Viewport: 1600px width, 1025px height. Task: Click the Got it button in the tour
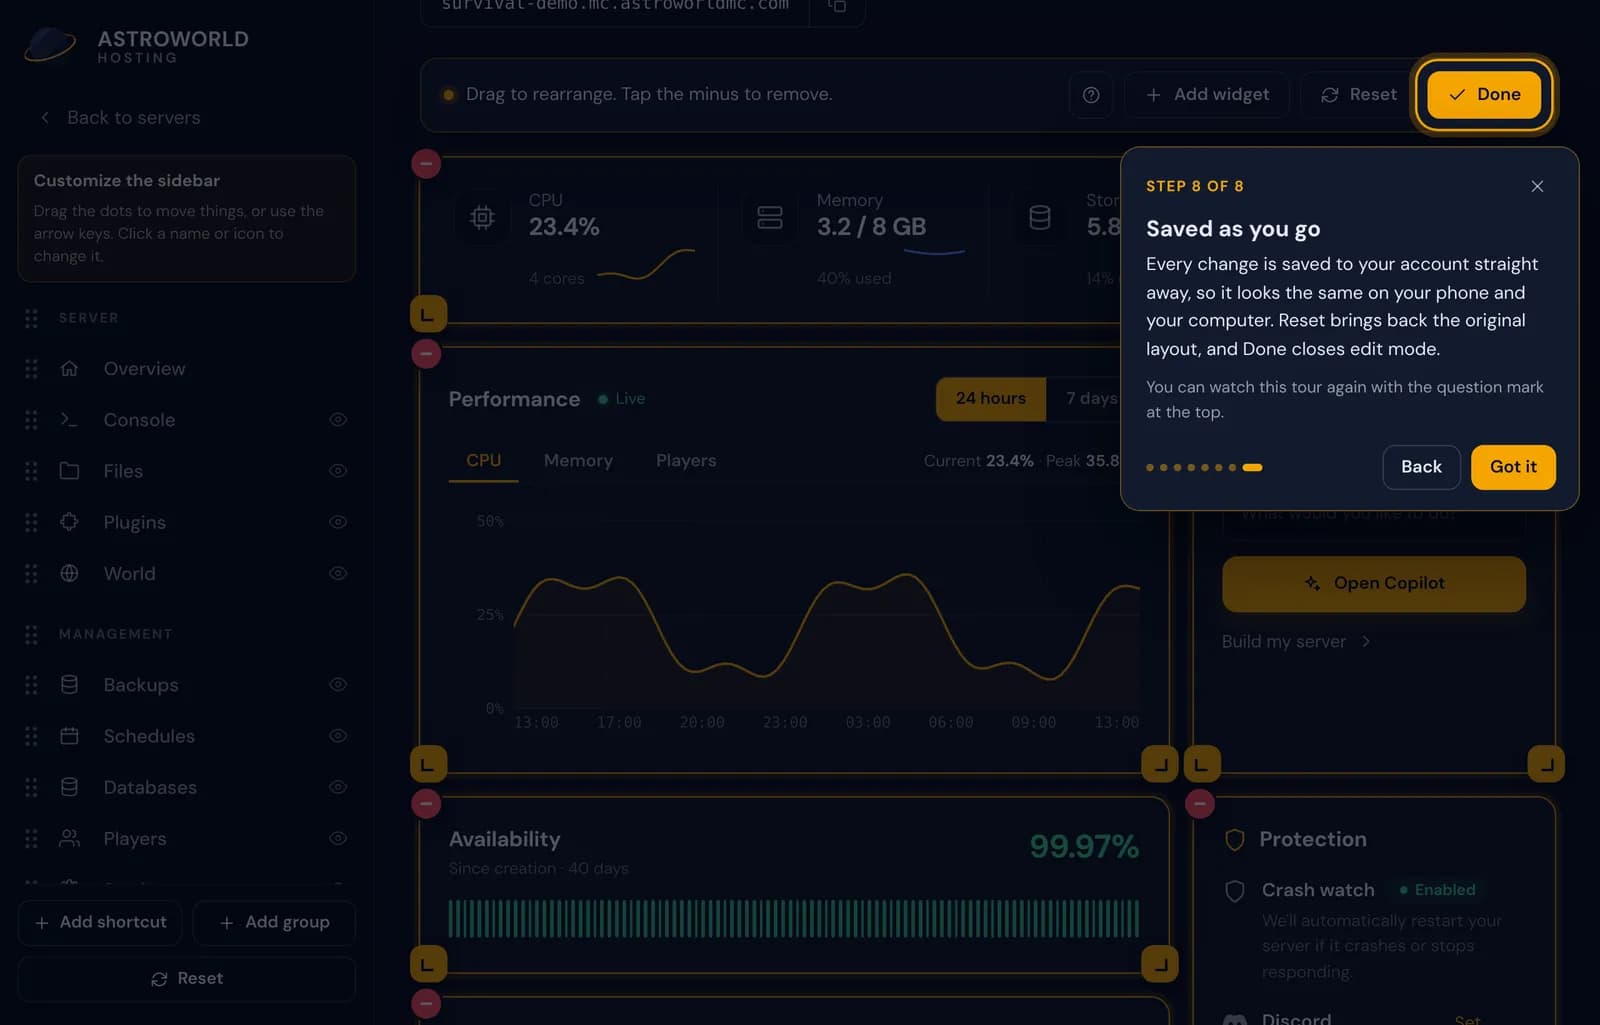click(x=1513, y=467)
